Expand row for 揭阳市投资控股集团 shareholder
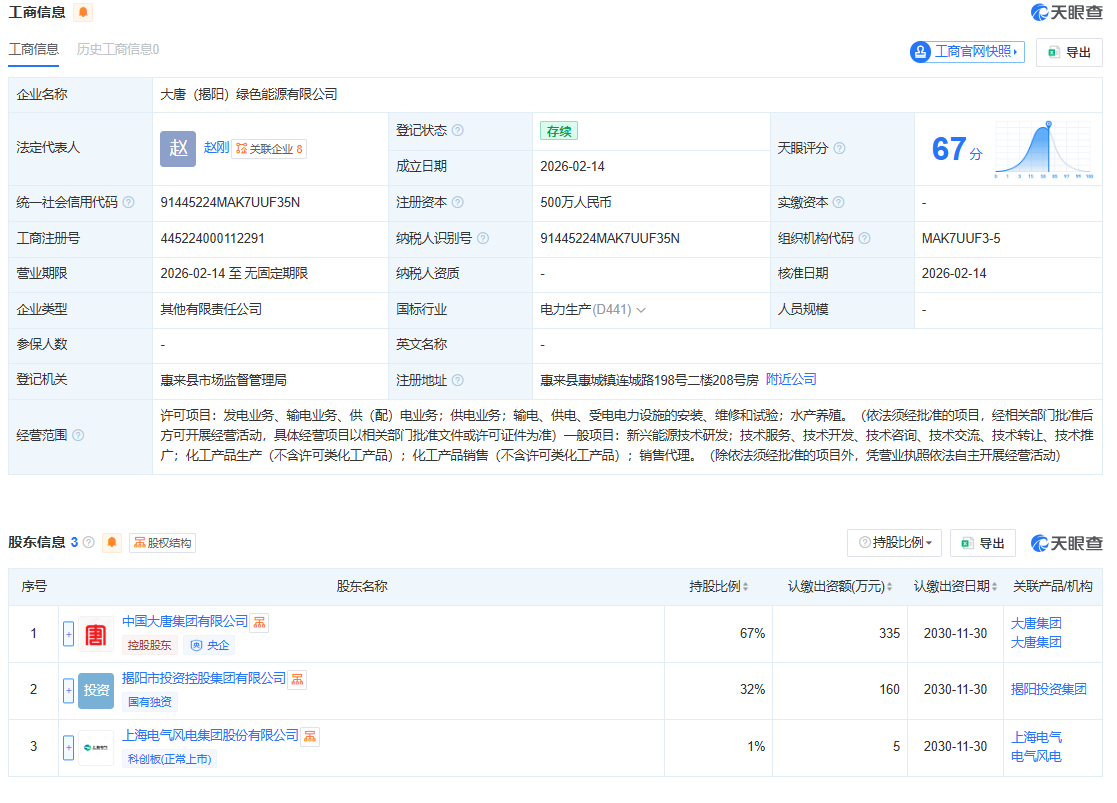Screen dimensions: 1117x803 (69, 690)
